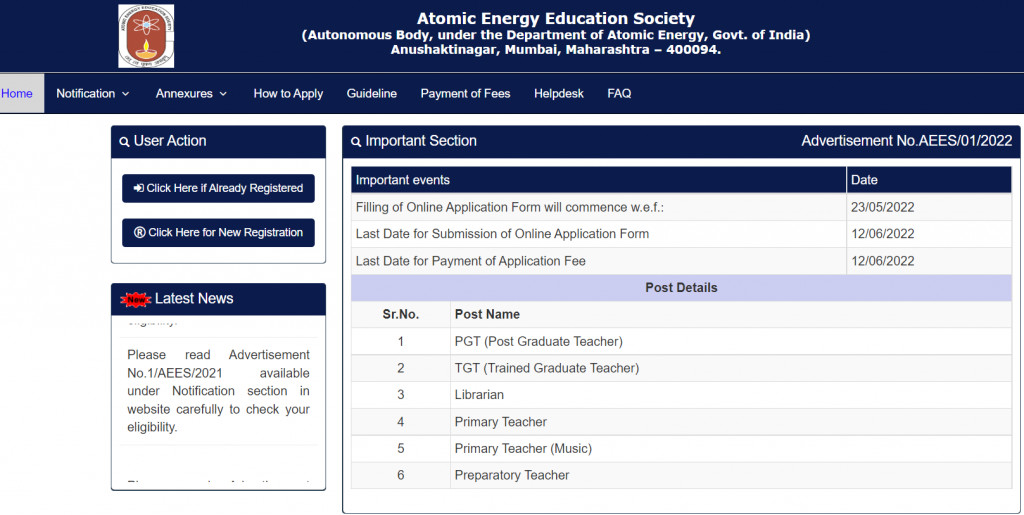Select the Librarian post row

(x=681, y=395)
